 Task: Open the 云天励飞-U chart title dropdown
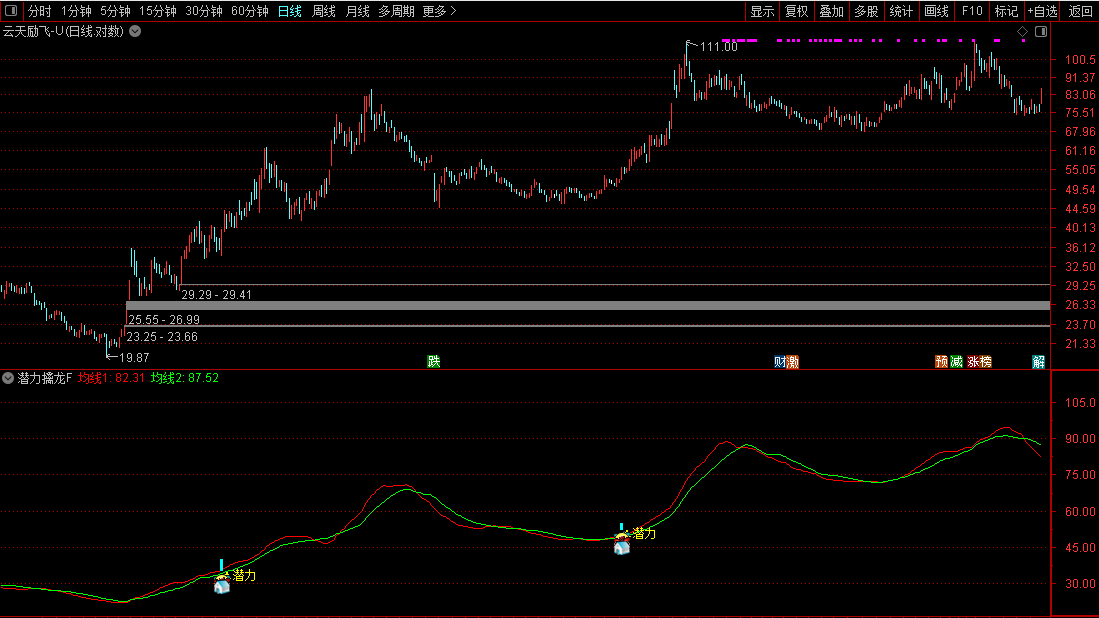[x=135, y=32]
